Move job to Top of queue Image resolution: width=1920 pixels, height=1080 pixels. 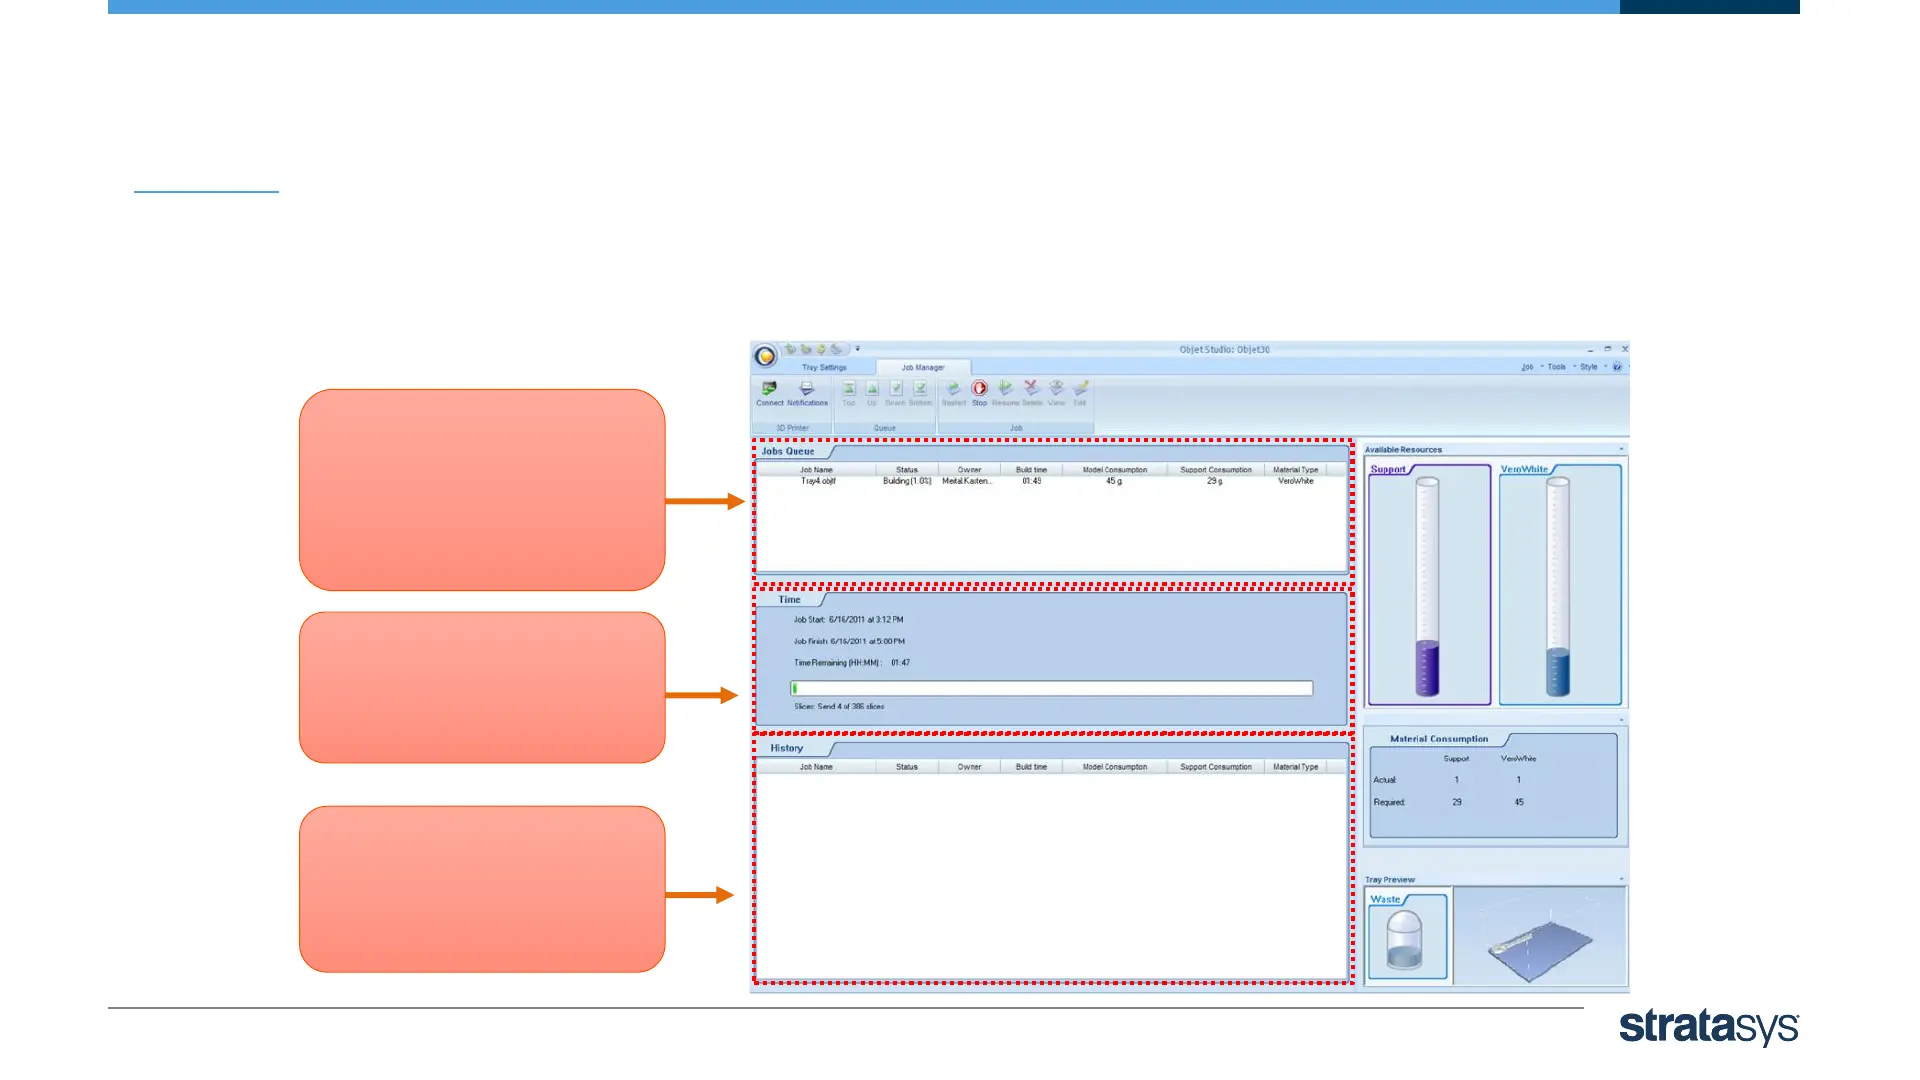tap(848, 389)
